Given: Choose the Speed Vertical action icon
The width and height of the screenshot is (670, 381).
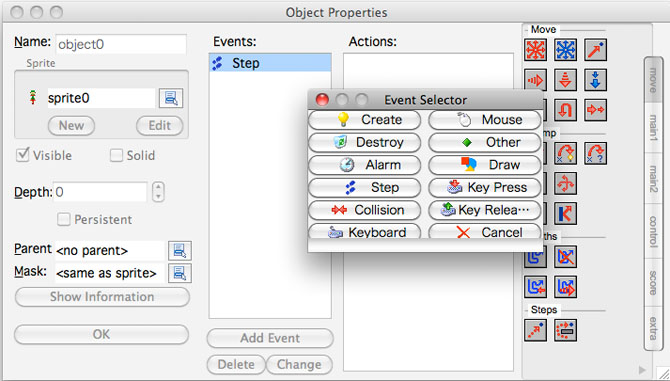Looking at the screenshot, I should (565, 80).
